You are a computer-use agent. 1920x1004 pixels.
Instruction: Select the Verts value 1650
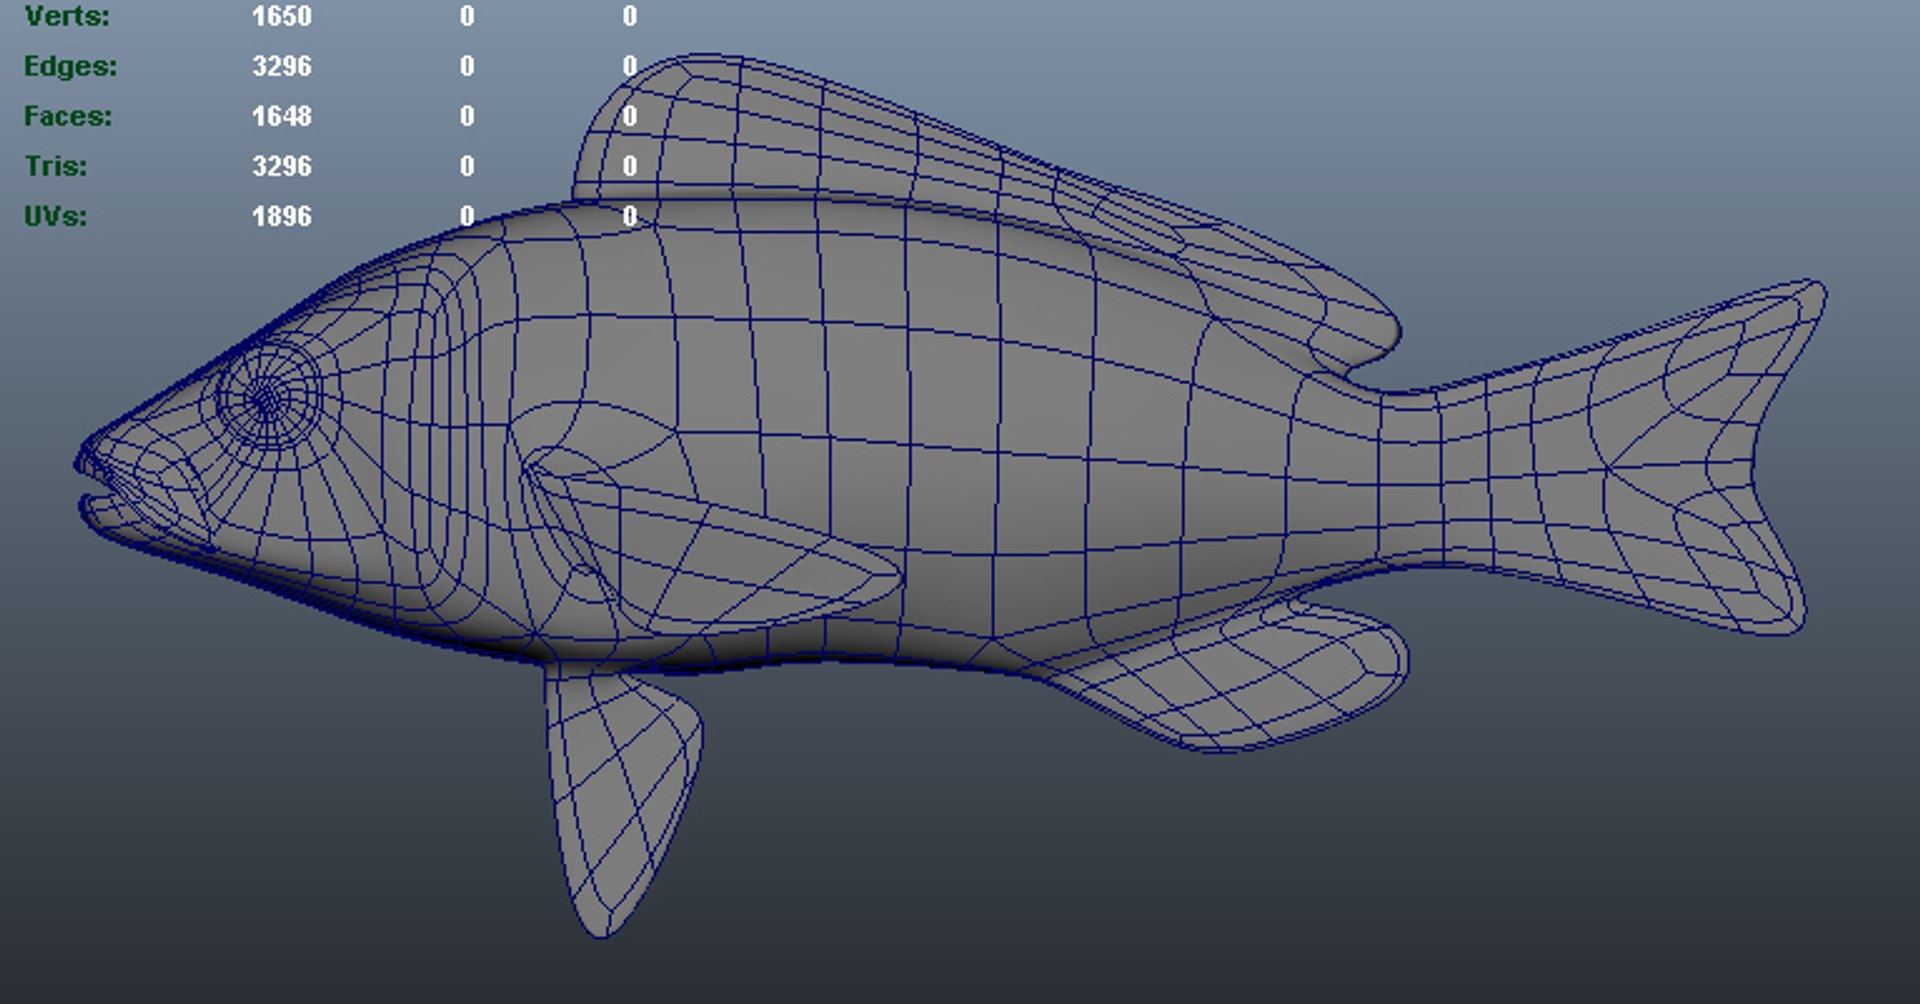[282, 16]
